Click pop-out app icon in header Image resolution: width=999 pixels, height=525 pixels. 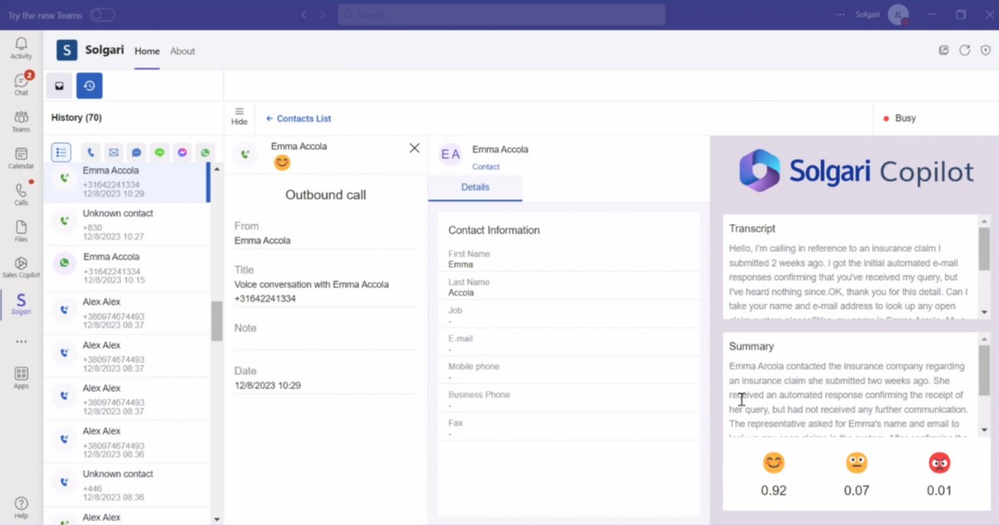point(944,50)
